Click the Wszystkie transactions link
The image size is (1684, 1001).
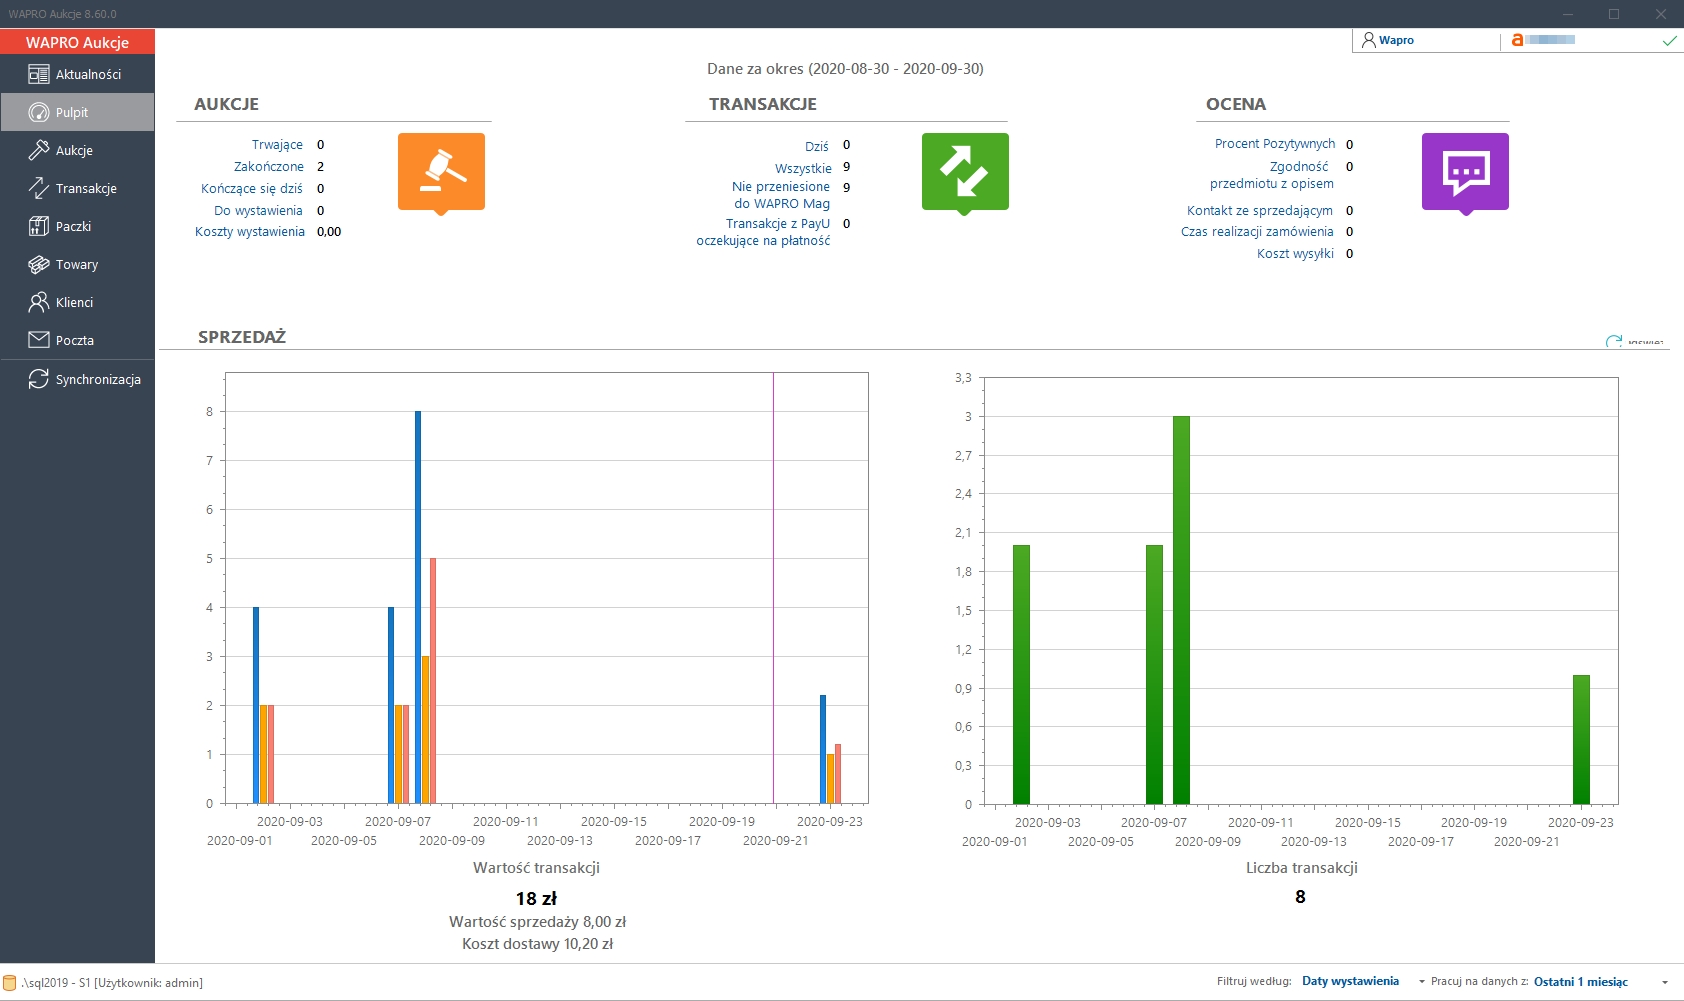click(803, 168)
